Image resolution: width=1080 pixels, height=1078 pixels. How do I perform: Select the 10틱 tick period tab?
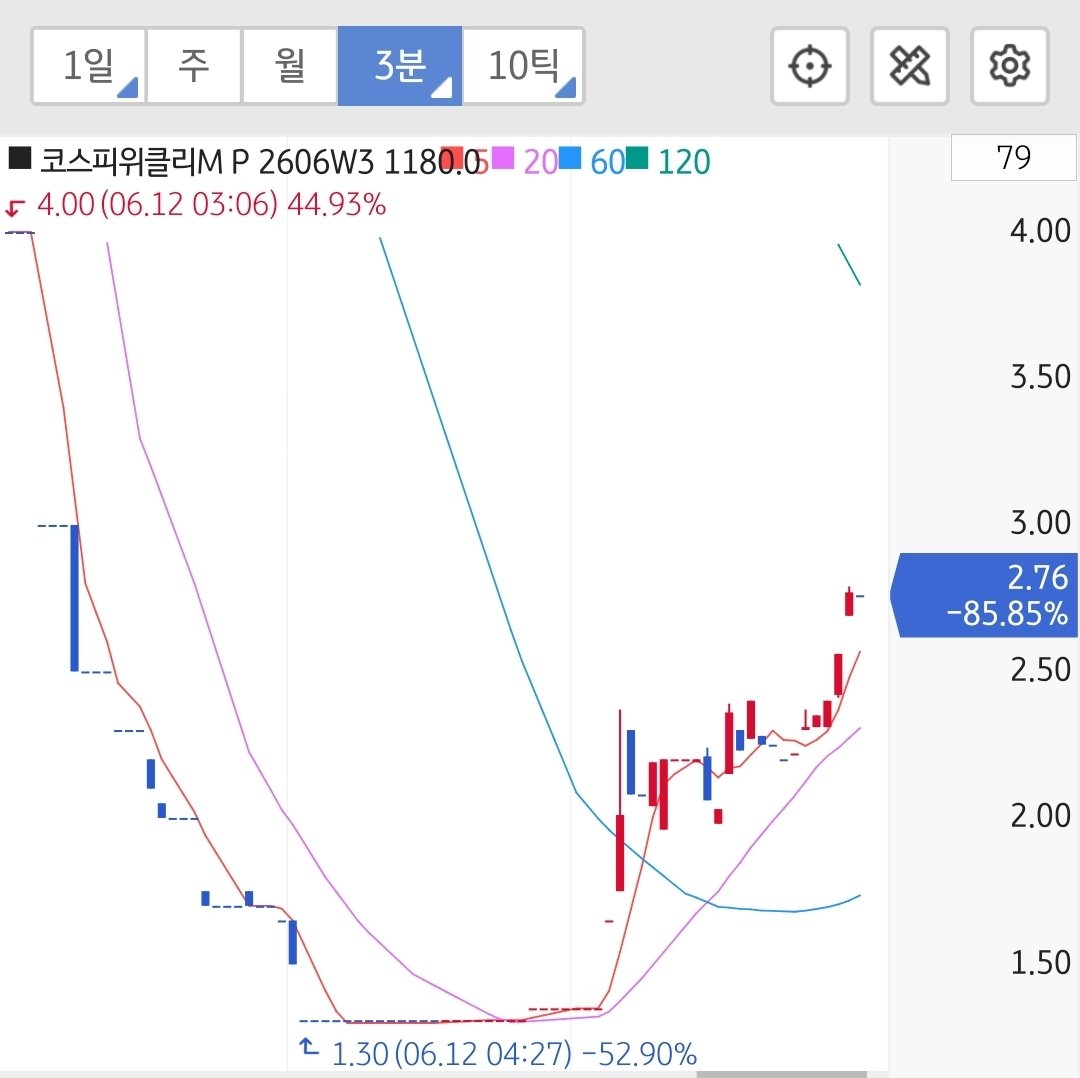(523, 66)
